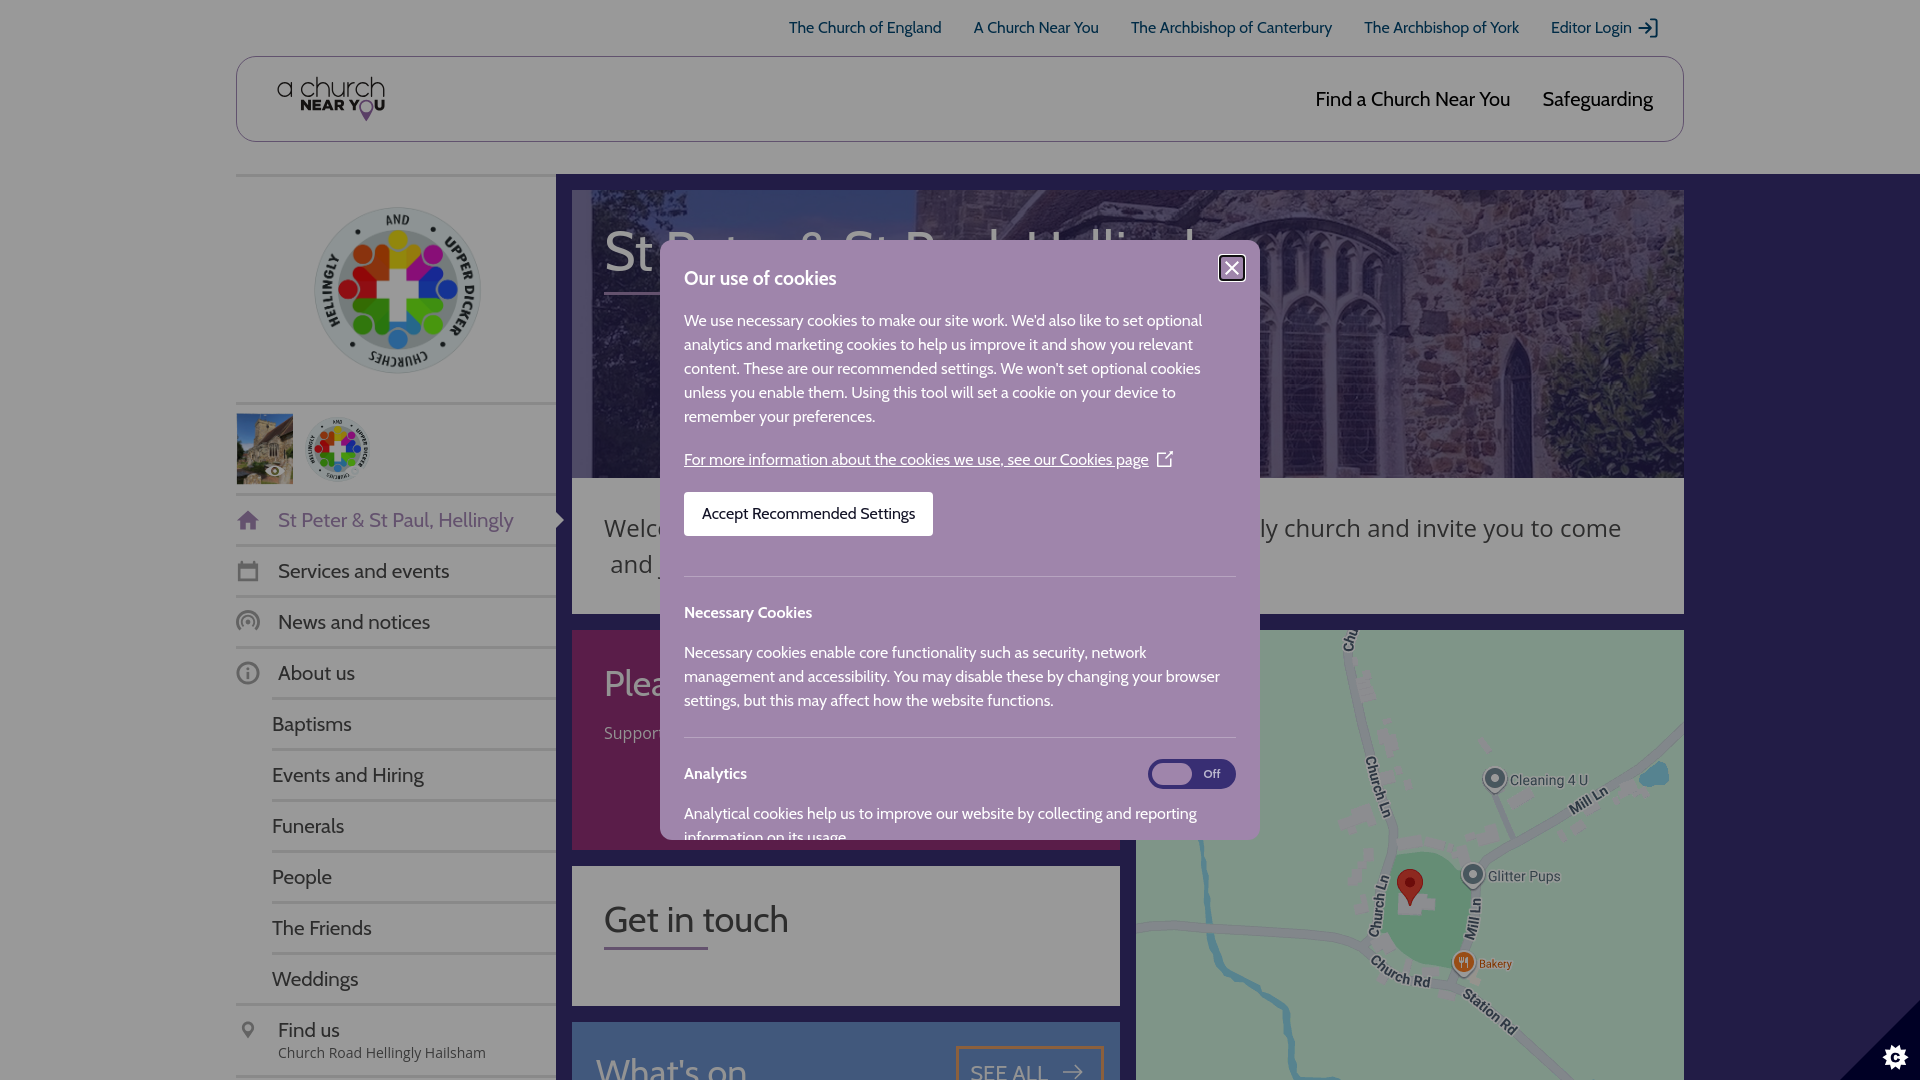Close the cookies dialog with X
This screenshot has width=1920, height=1080.
tap(1231, 268)
